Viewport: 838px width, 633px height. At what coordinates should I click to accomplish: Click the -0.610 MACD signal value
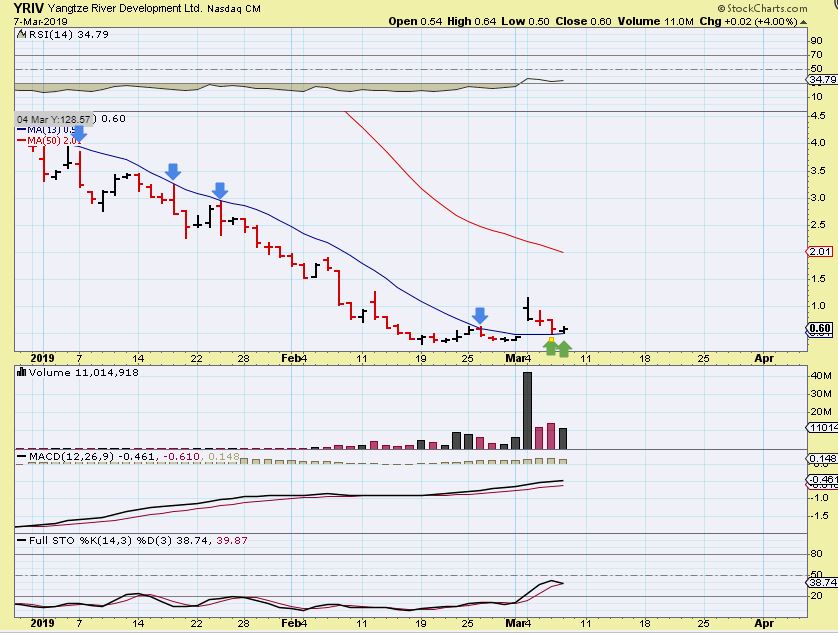181,457
